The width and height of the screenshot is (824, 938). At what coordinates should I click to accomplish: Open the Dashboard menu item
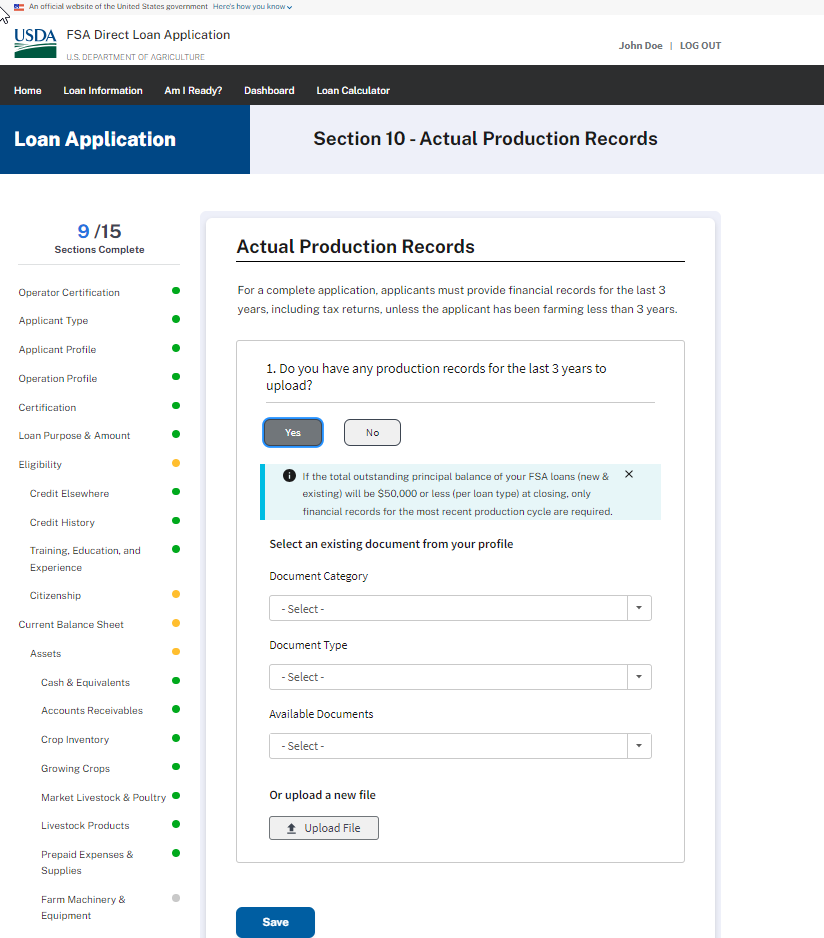click(269, 90)
